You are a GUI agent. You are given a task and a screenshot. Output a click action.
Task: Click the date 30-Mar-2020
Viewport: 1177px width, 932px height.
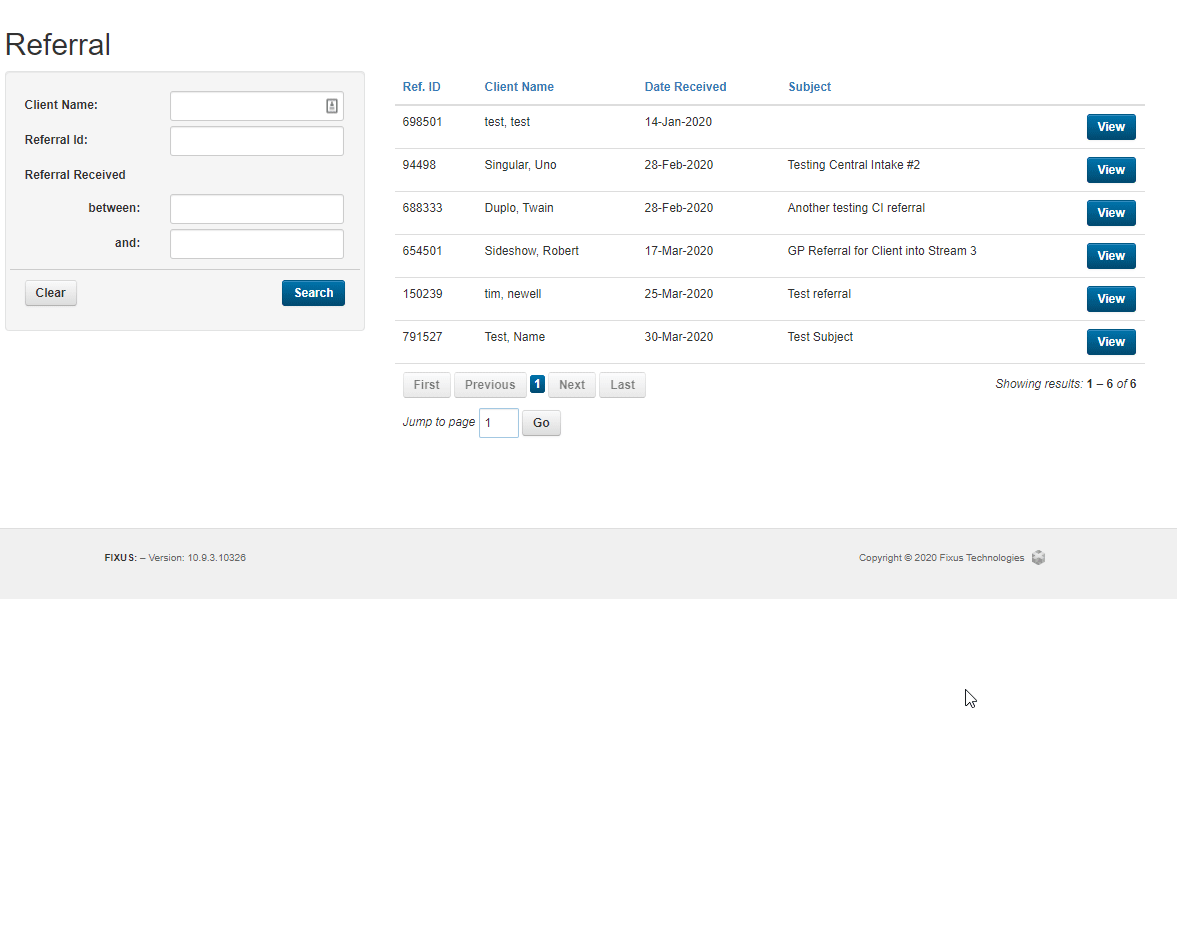coord(679,337)
